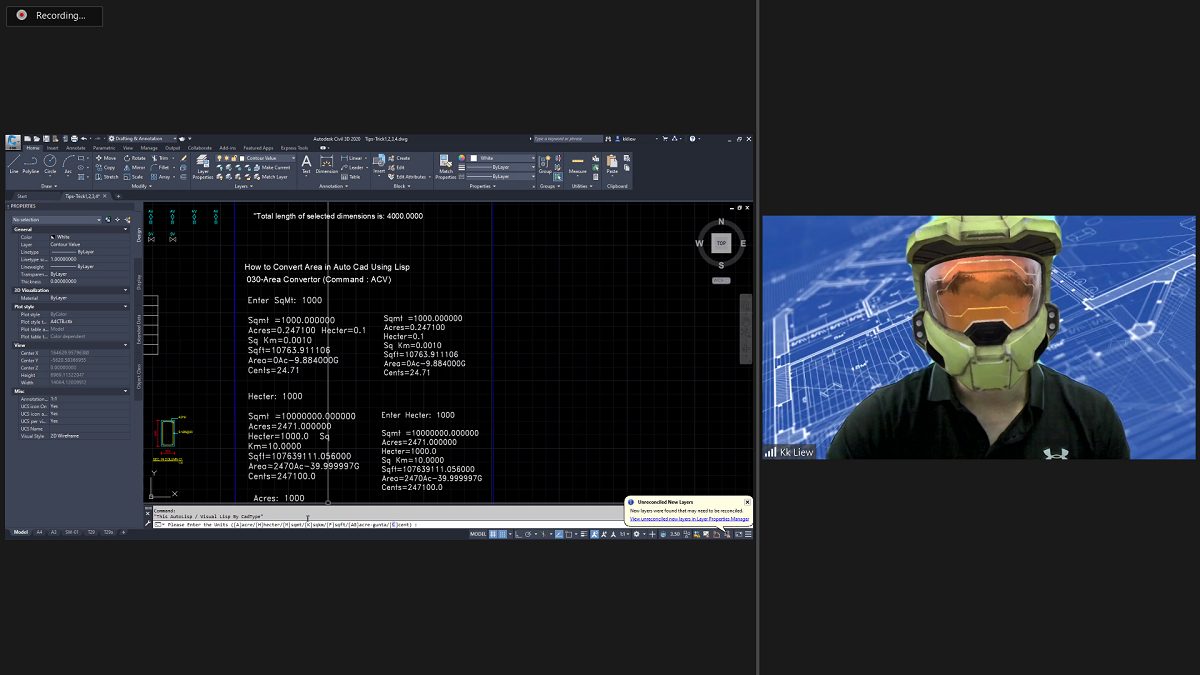
Task: Click the command line input field
Action: [x=390, y=524]
